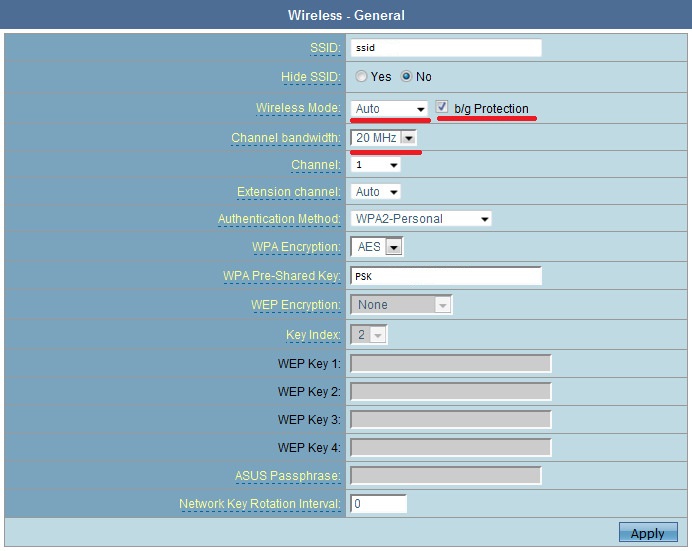
Task: Toggle the b/g Protection checkbox
Action: pos(442,107)
